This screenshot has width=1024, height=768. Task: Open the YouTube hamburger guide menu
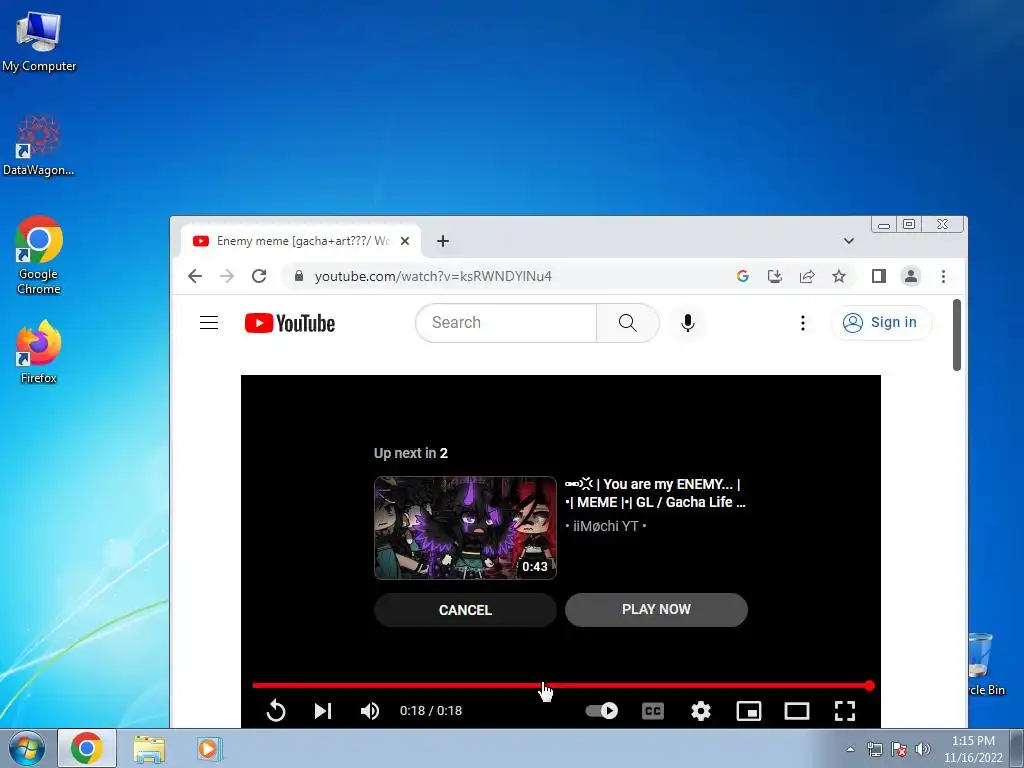209,323
